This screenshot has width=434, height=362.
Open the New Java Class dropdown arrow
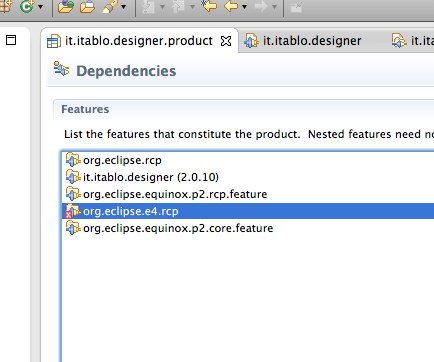pyautogui.click(x=41, y=7)
